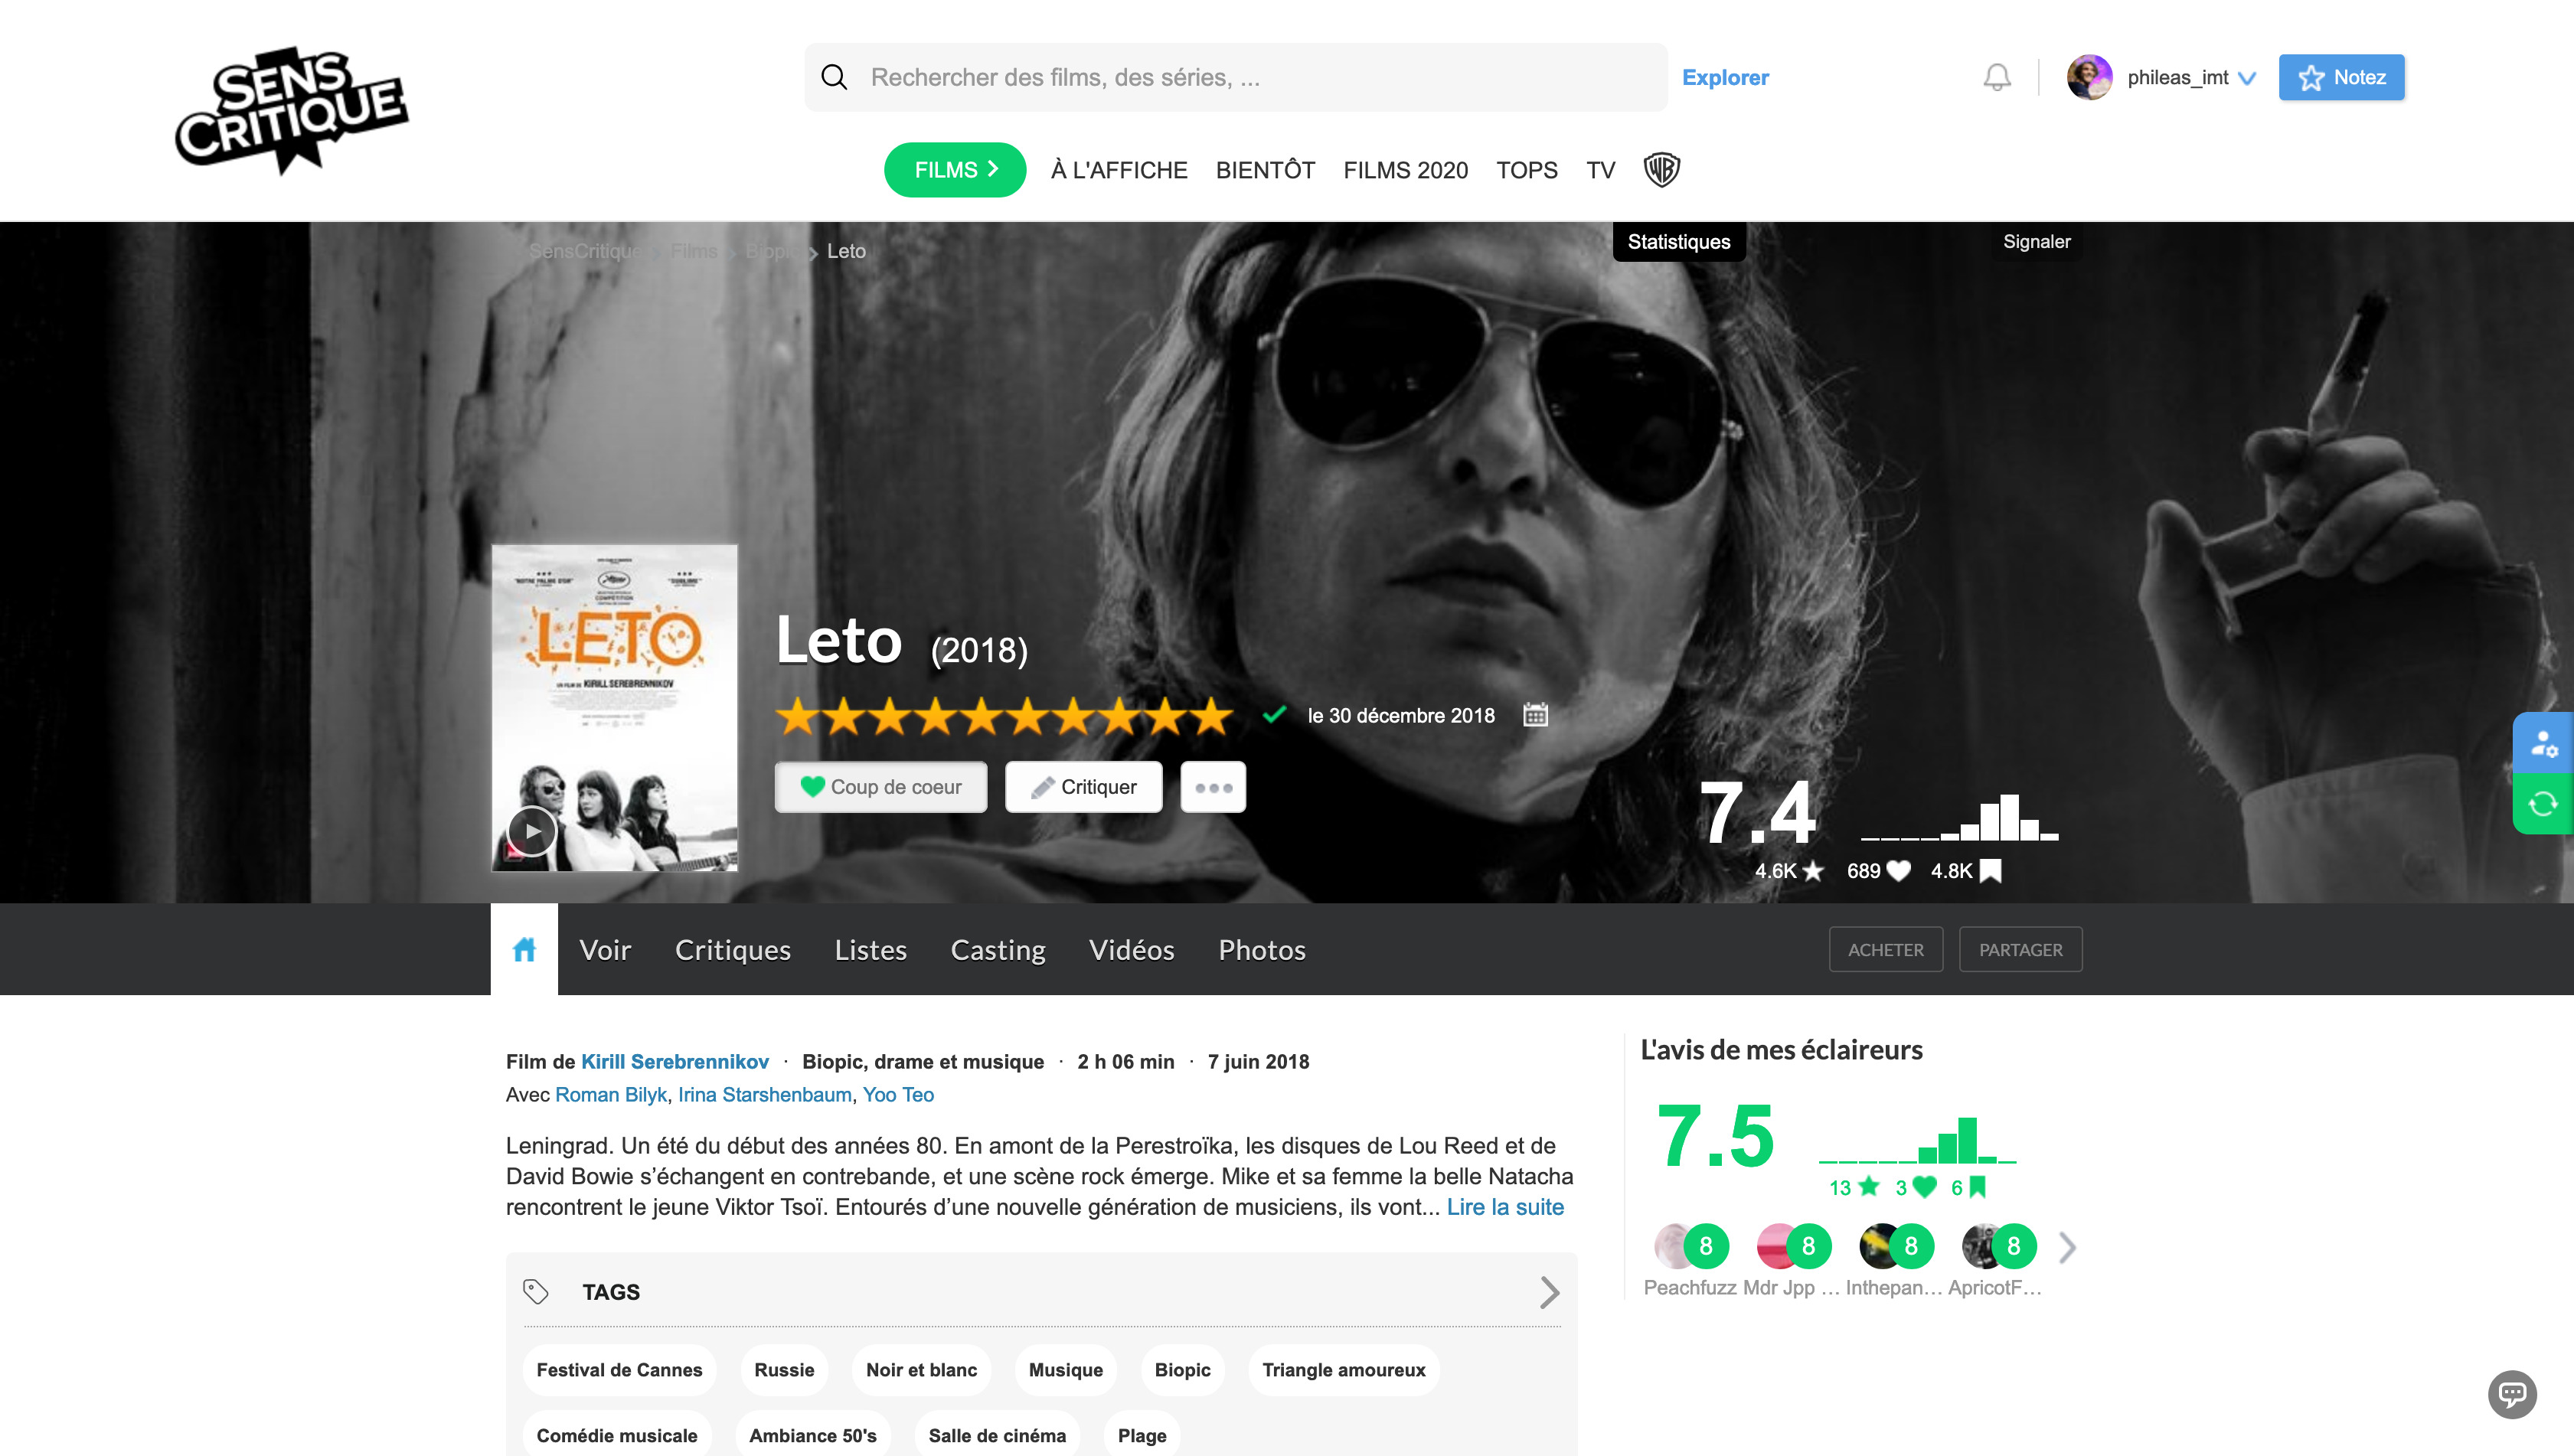Switch to the Critiques tab

click(732, 949)
